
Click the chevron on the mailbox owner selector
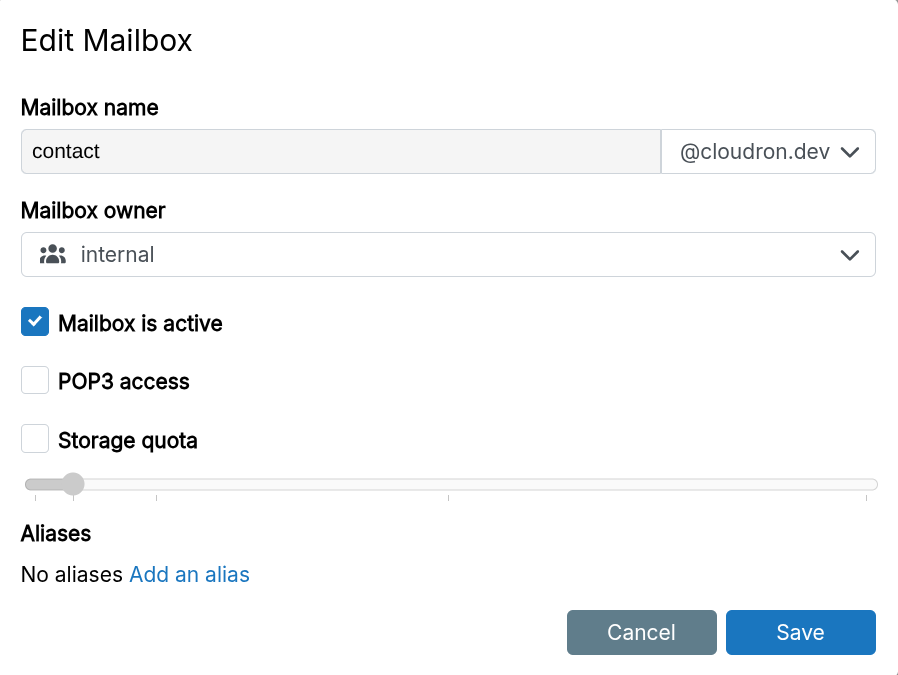pos(850,254)
